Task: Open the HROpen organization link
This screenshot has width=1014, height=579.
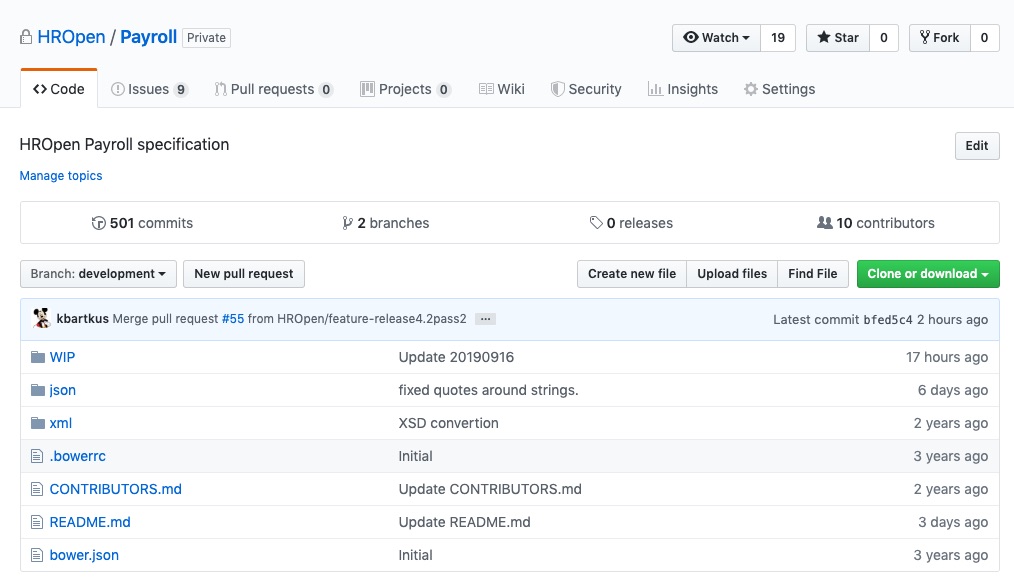Action: (71, 37)
